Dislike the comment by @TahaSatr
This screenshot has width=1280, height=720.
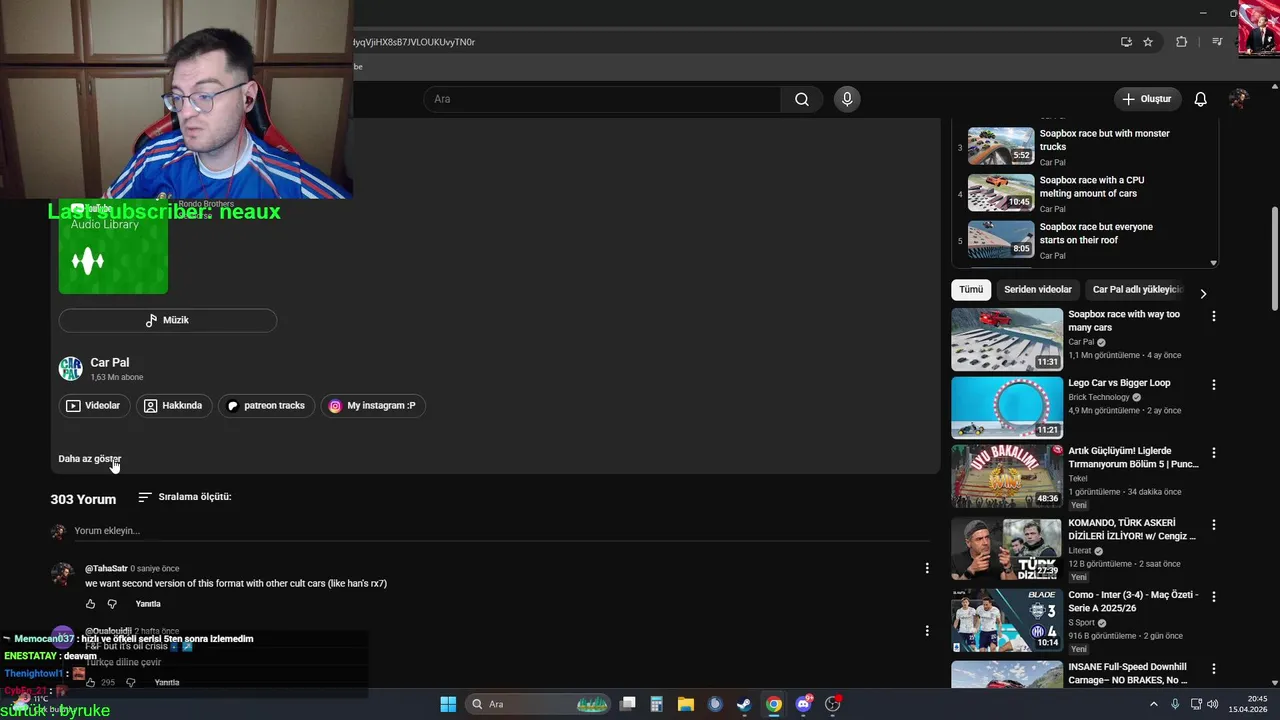pos(112,604)
